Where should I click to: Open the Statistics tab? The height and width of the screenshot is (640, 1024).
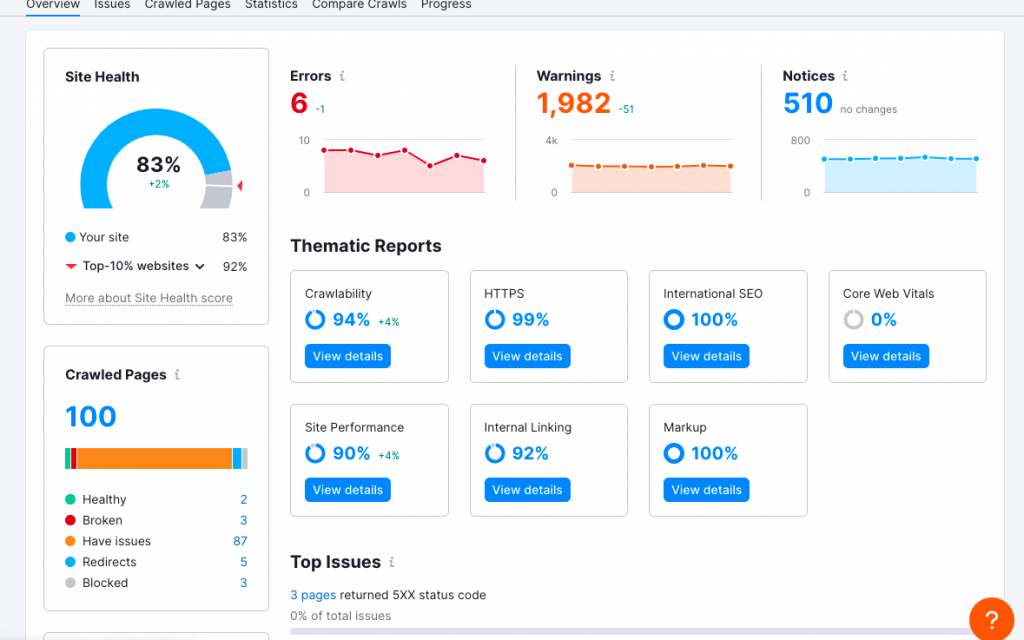[271, 5]
